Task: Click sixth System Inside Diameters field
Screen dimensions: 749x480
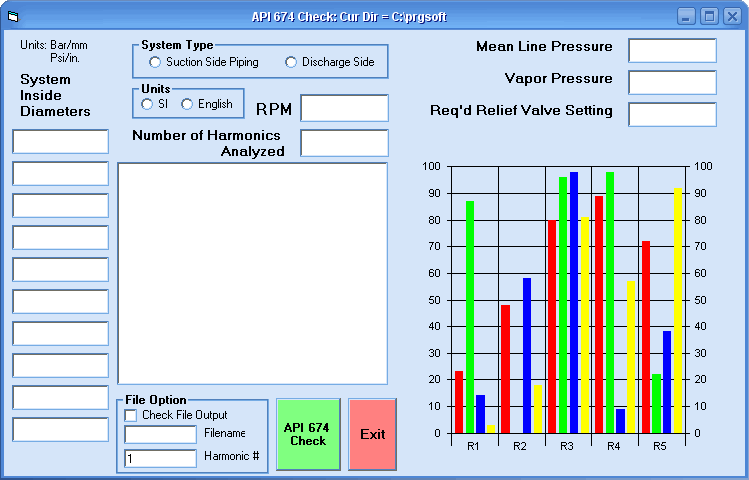Action: click(x=61, y=301)
